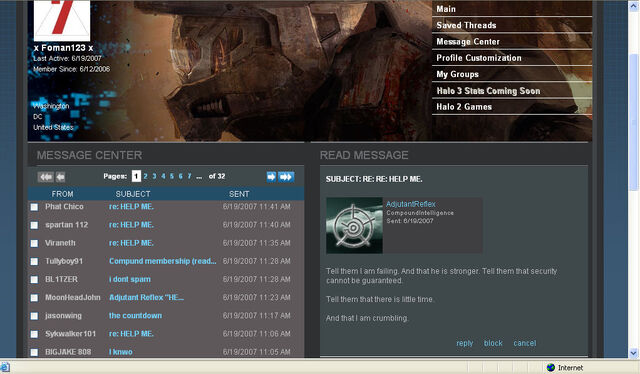640x374 pixels.
Task: Open Message Center in profile menu
Action: click(x=468, y=42)
